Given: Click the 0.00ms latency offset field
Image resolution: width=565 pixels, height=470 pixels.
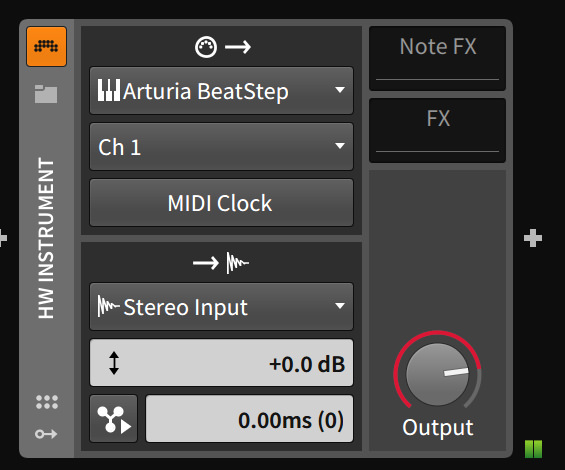Looking at the screenshot, I should pyautogui.click(x=249, y=418).
